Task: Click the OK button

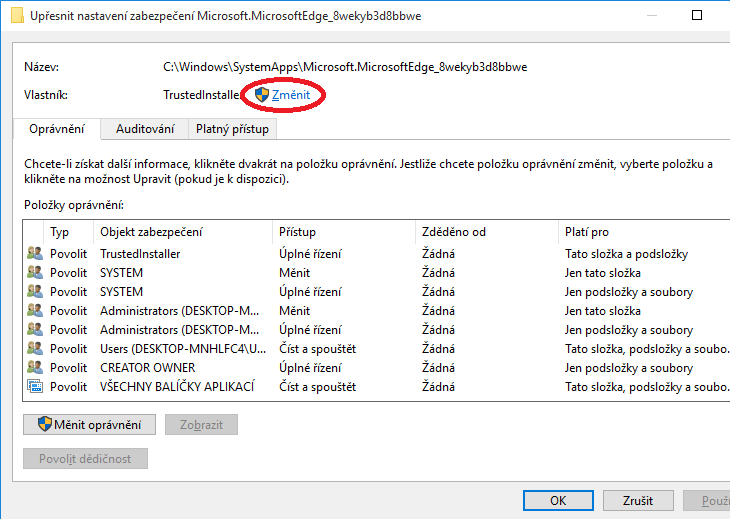Action: pos(558,500)
